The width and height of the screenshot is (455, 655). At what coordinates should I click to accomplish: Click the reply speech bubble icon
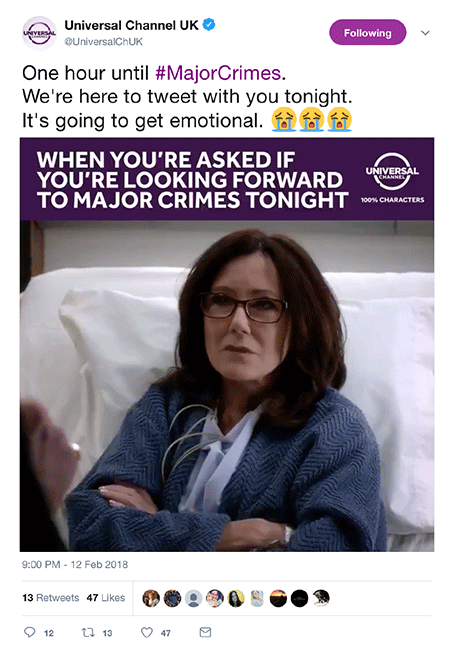pyautogui.click(x=30, y=632)
